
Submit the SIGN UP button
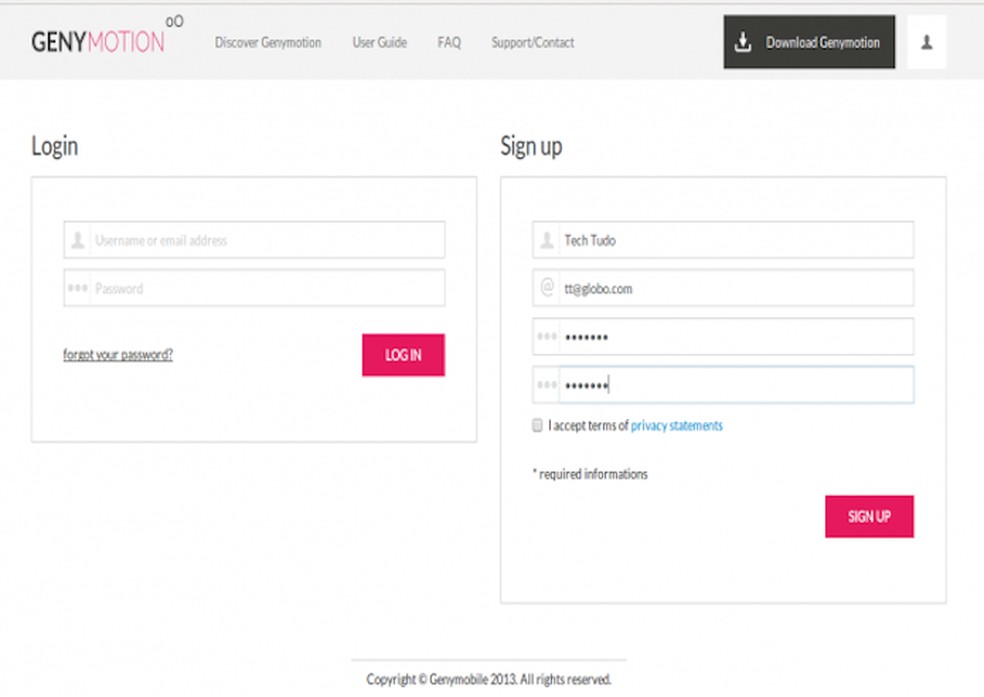coord(869,516)
